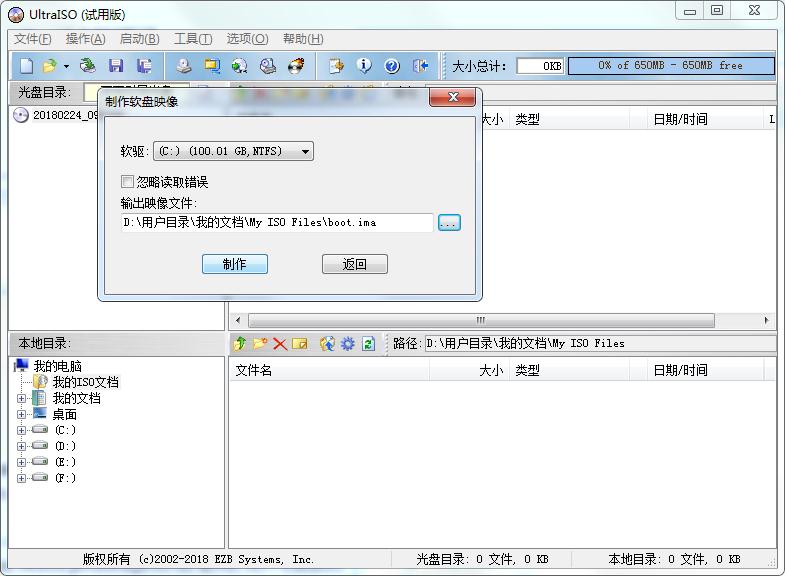
Task: Click the scrollbar right arrow in disc pane
Action: [x=766, y=320]
